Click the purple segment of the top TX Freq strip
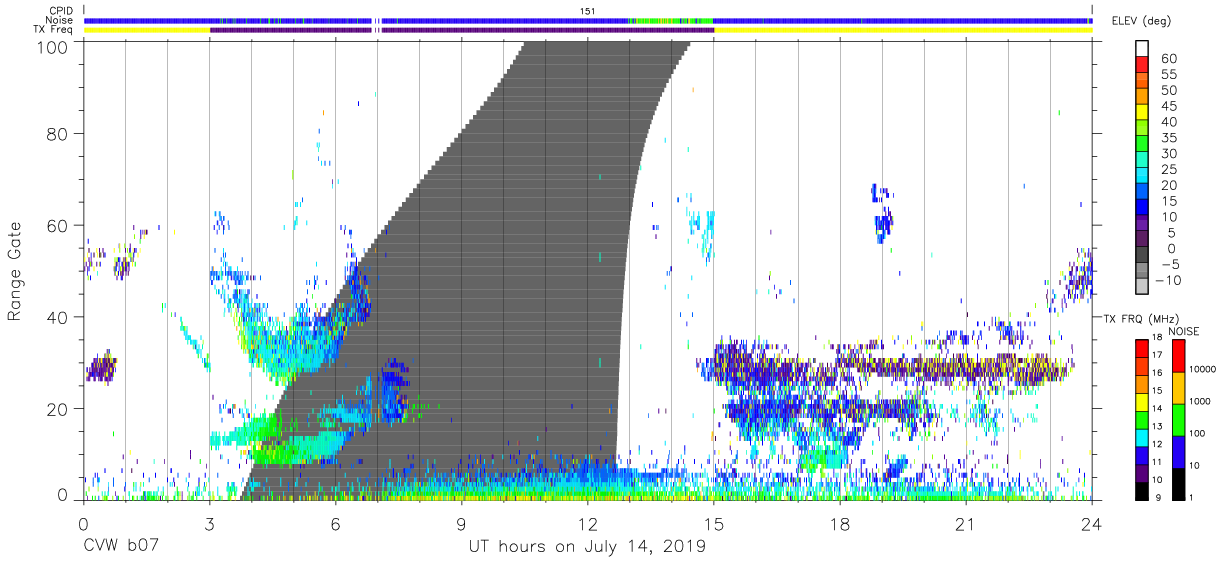Image resolution: width=1228 pixels, height=567 pixels. click(461, 30)
